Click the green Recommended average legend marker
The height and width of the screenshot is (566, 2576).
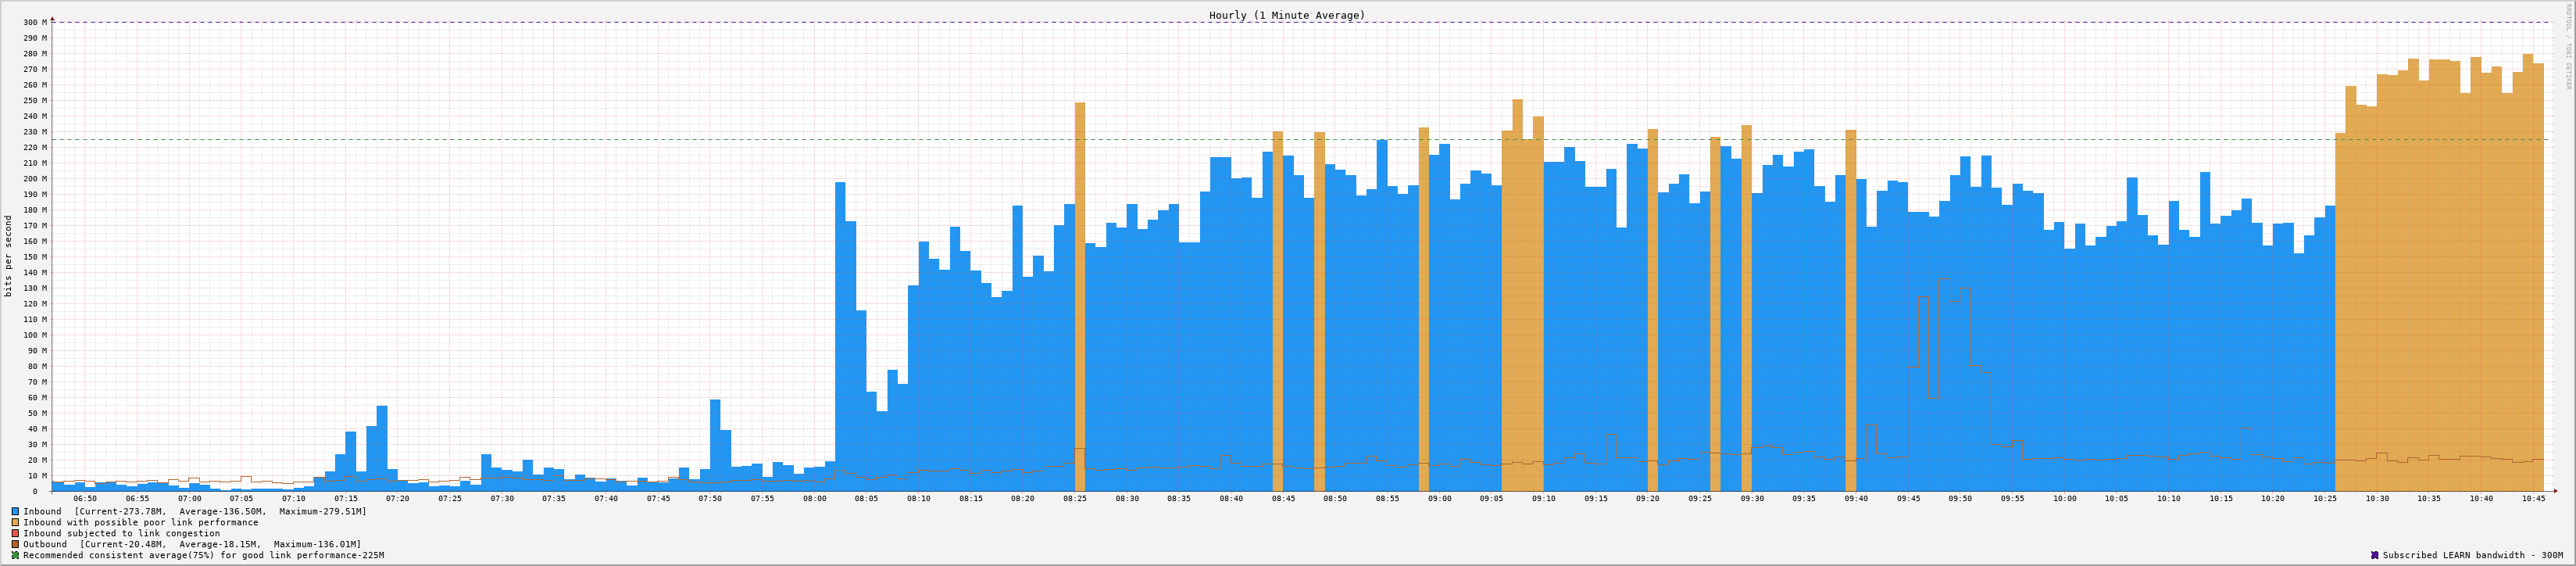(15, 555)
